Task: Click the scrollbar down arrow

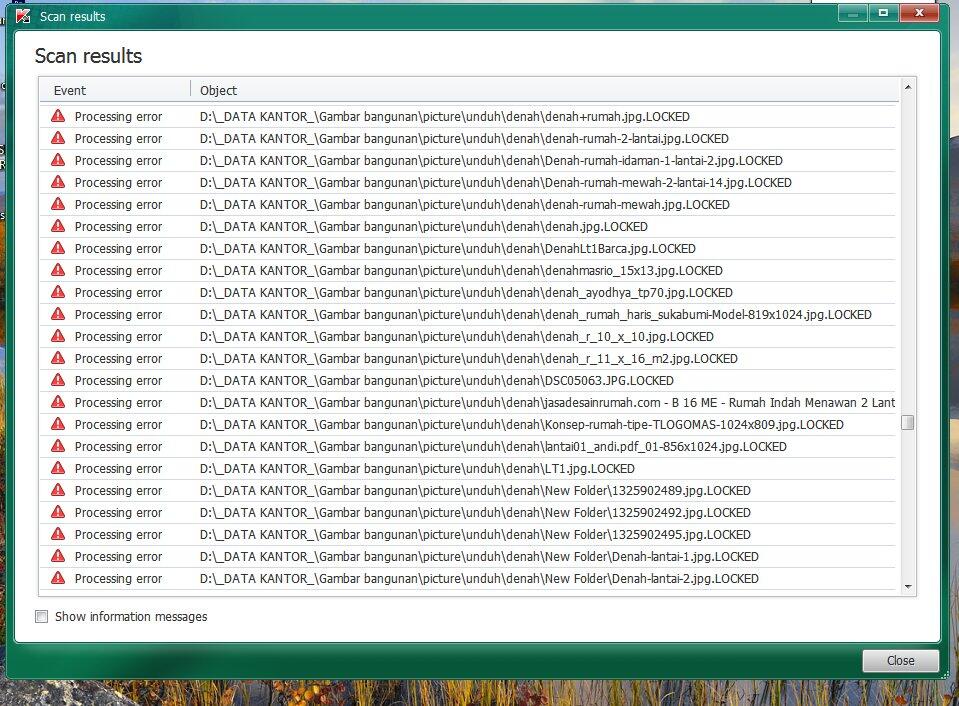Action: coord(908,587)
